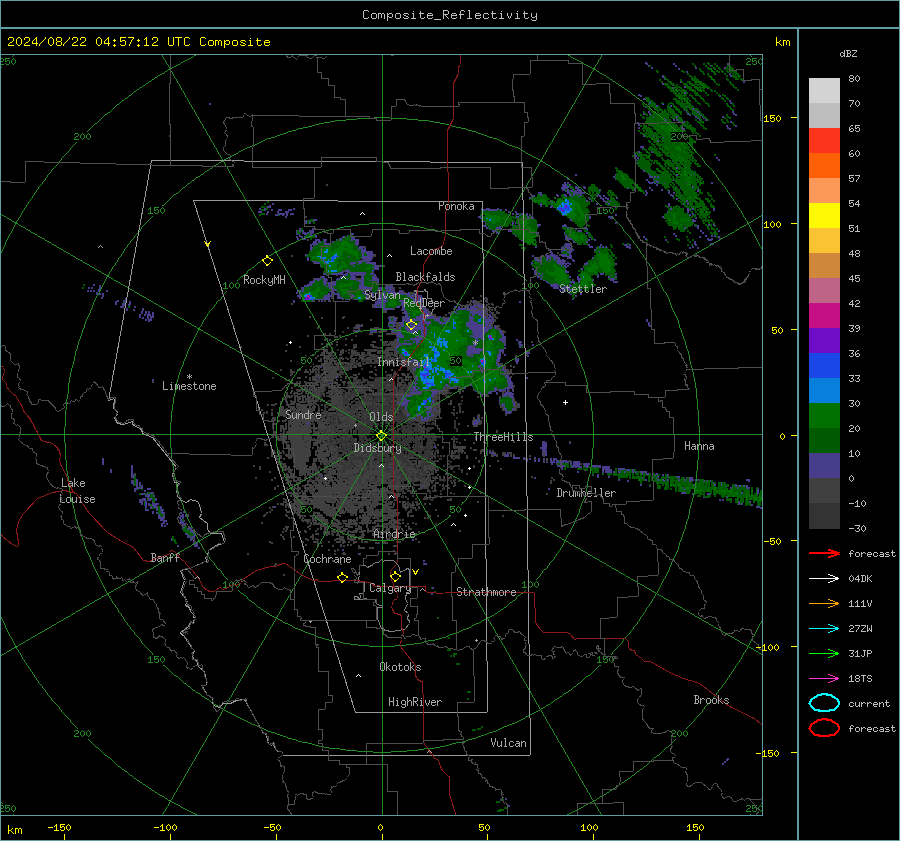Click the Didsbury city label
Image resolution: width=900 pixels, height=841 pixels.
pos(377,448)
